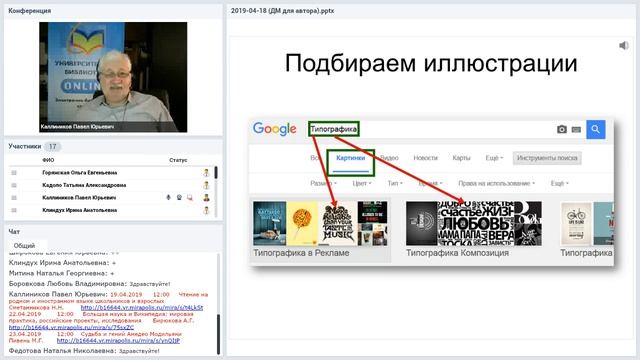The height and width of the screenshot is (360, 640).
Task: Click the Статус column header
Action: coord(178,160)
